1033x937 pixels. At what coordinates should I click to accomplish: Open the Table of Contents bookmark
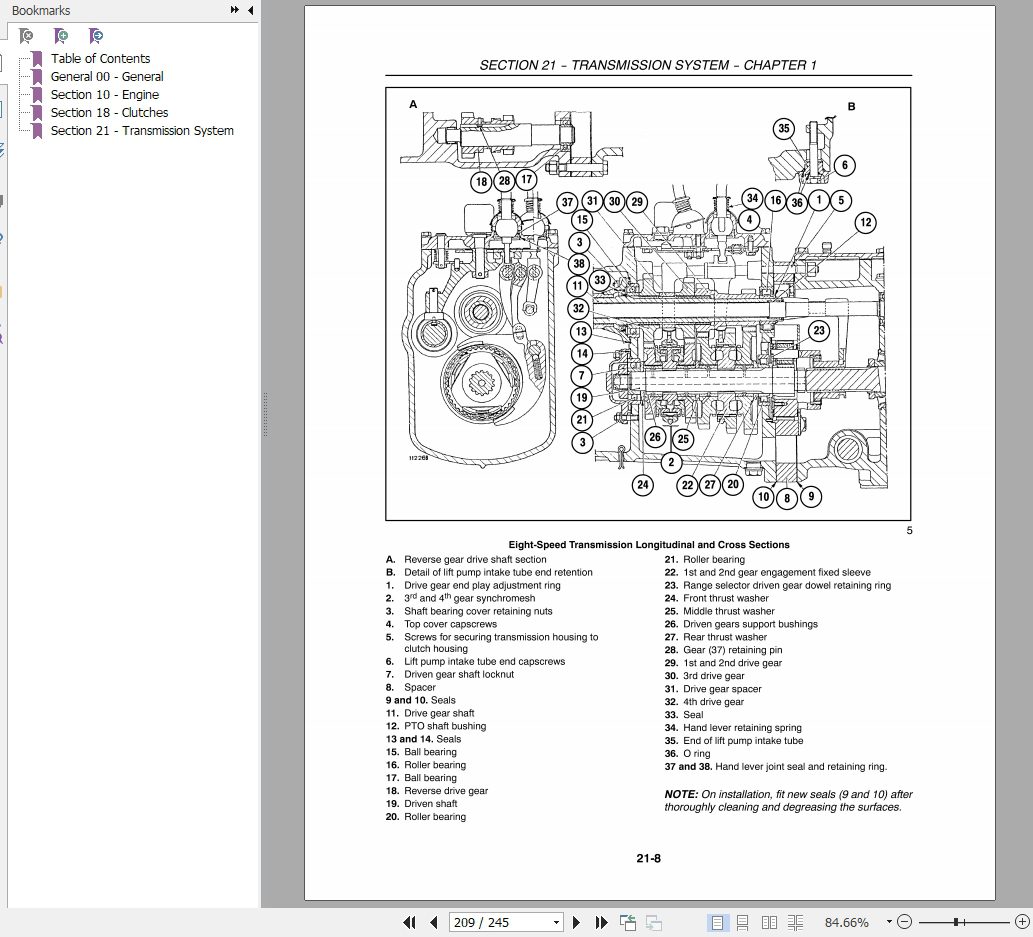[x=100, y=59]
